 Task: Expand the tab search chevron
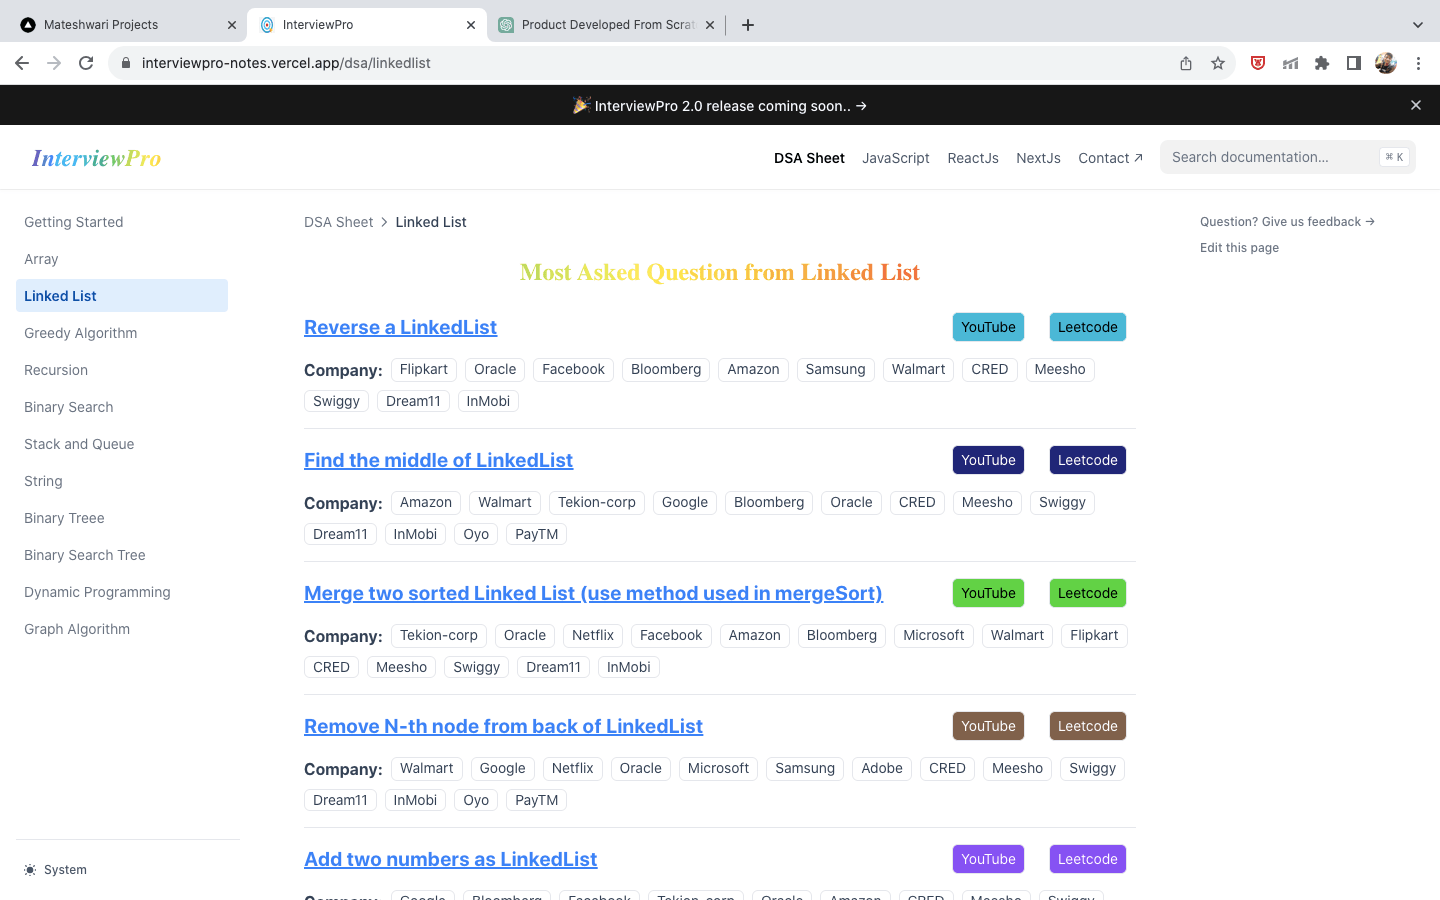coord(1417,25)
